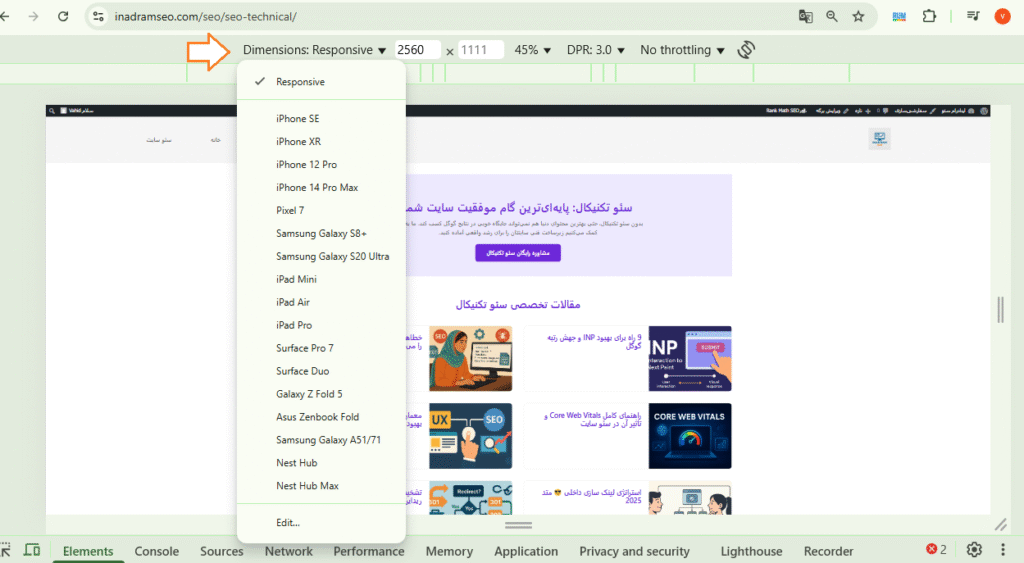This screenshot has height=563, width=1024.
Task: Click the address bar URL
Action: point(205,16)
